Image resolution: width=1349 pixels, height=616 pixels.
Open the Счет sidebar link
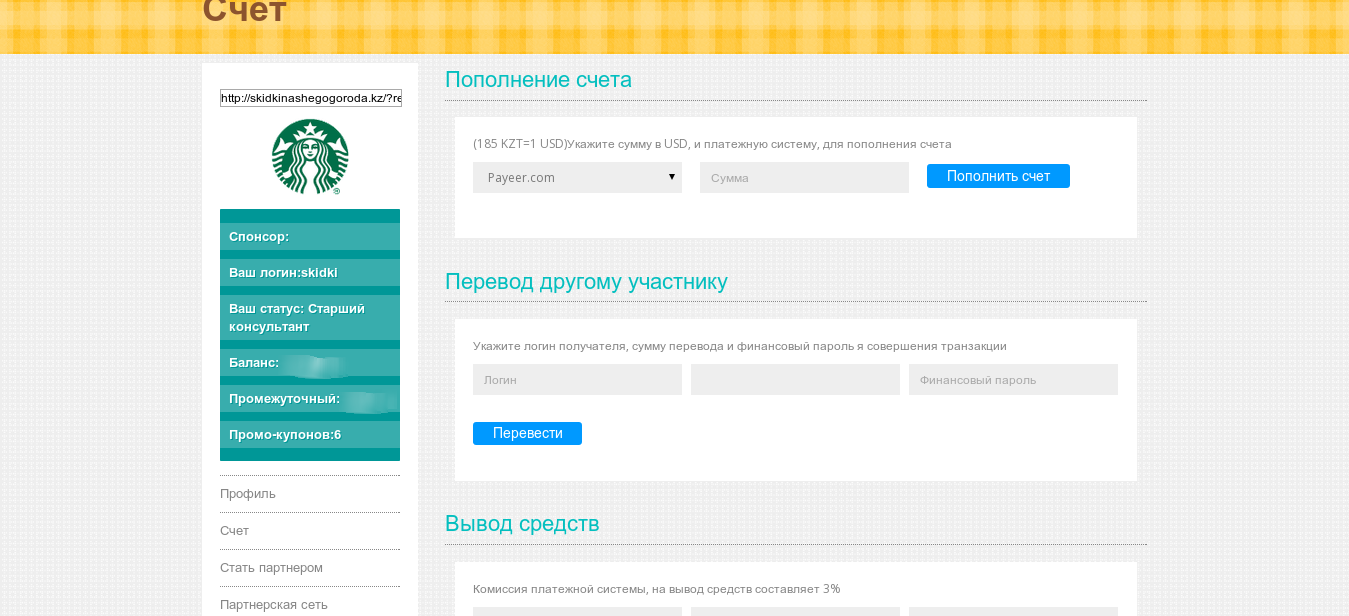click(x=235, y=531)
